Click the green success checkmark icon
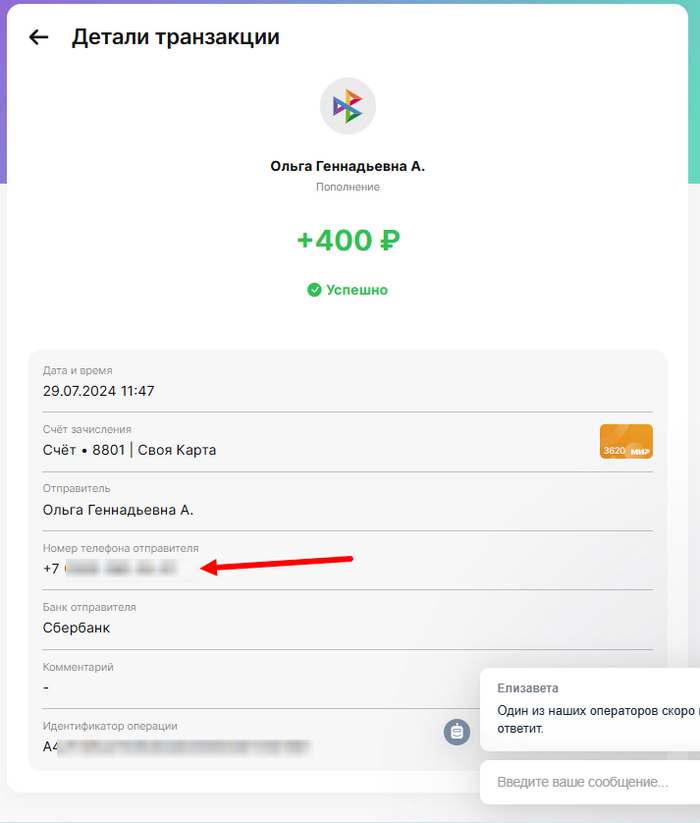 (x=314, y=290)
